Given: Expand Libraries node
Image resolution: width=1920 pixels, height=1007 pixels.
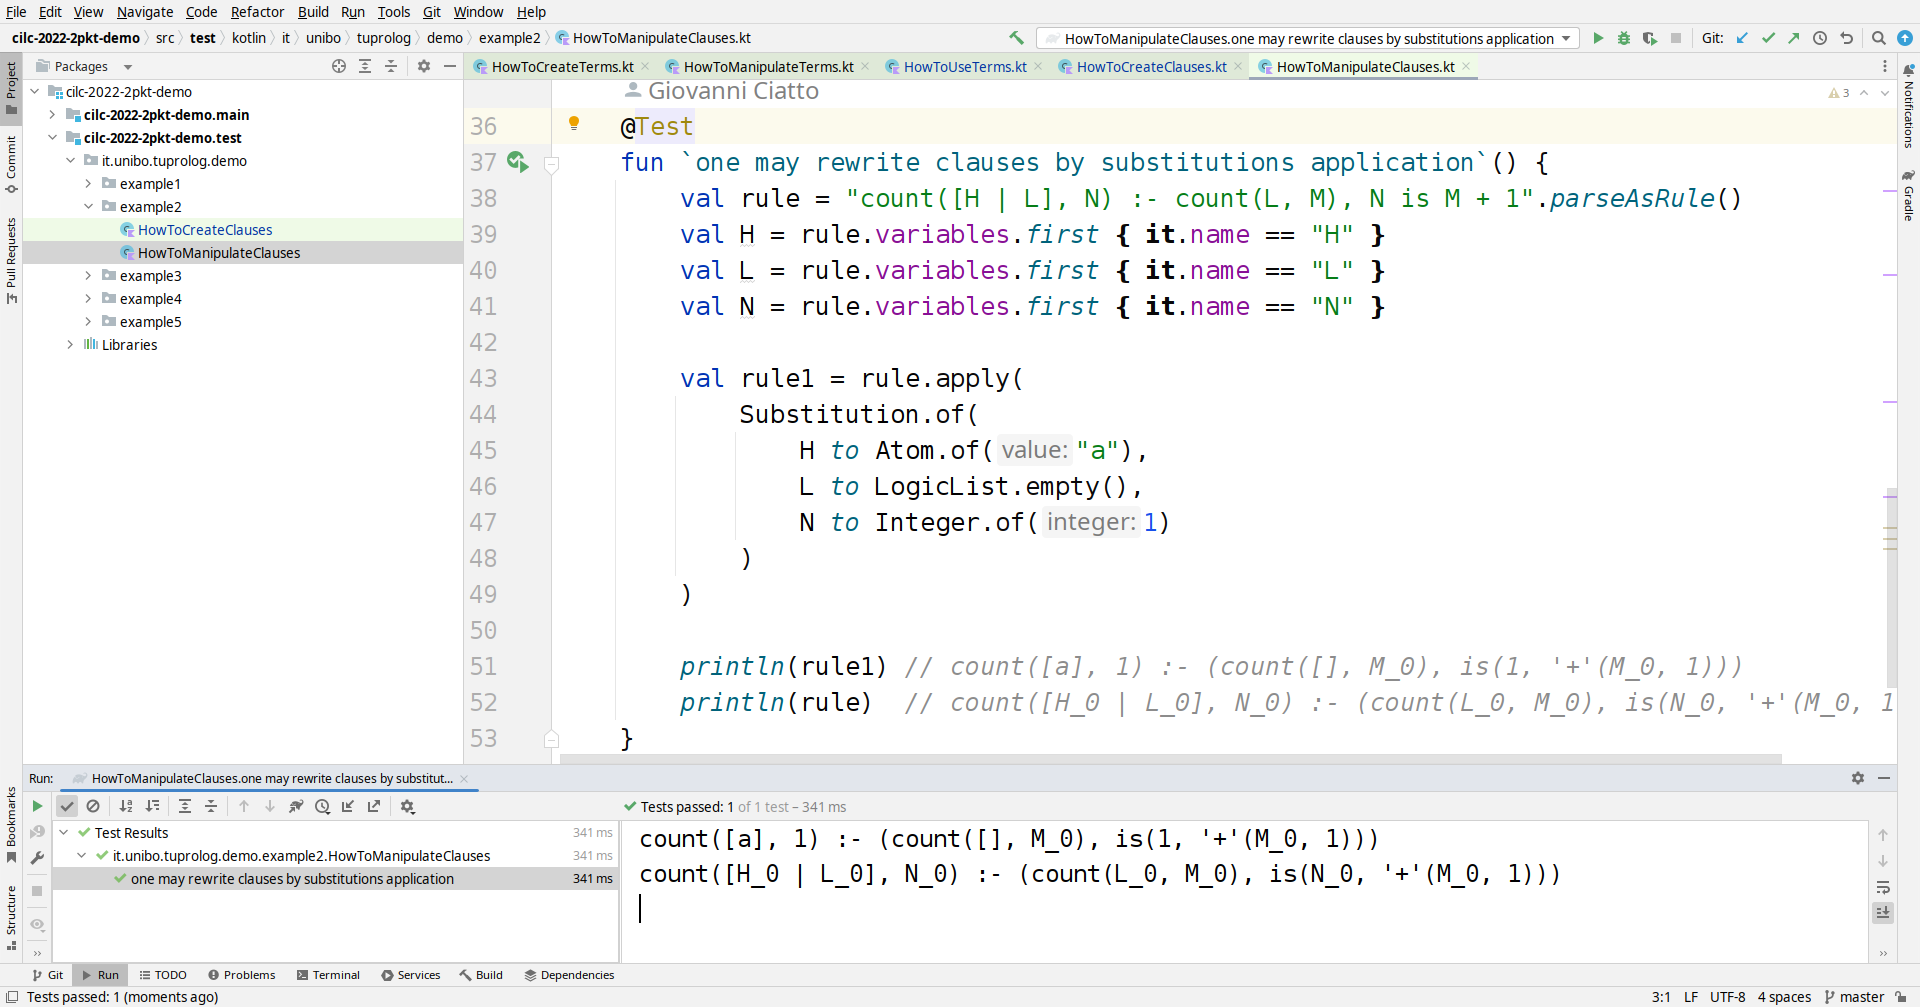Looking at the screenshot, I should [70, 345].
